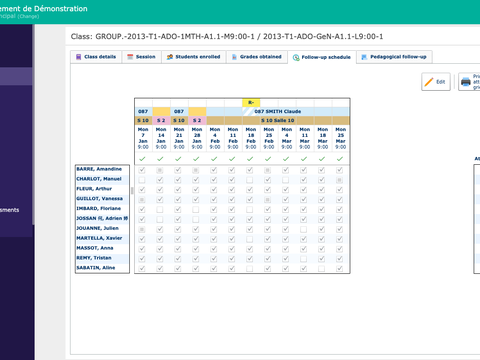Click the green checkmark under Mon 4 Feb
This screenshot has width=480, height=360.
(215, 159)
